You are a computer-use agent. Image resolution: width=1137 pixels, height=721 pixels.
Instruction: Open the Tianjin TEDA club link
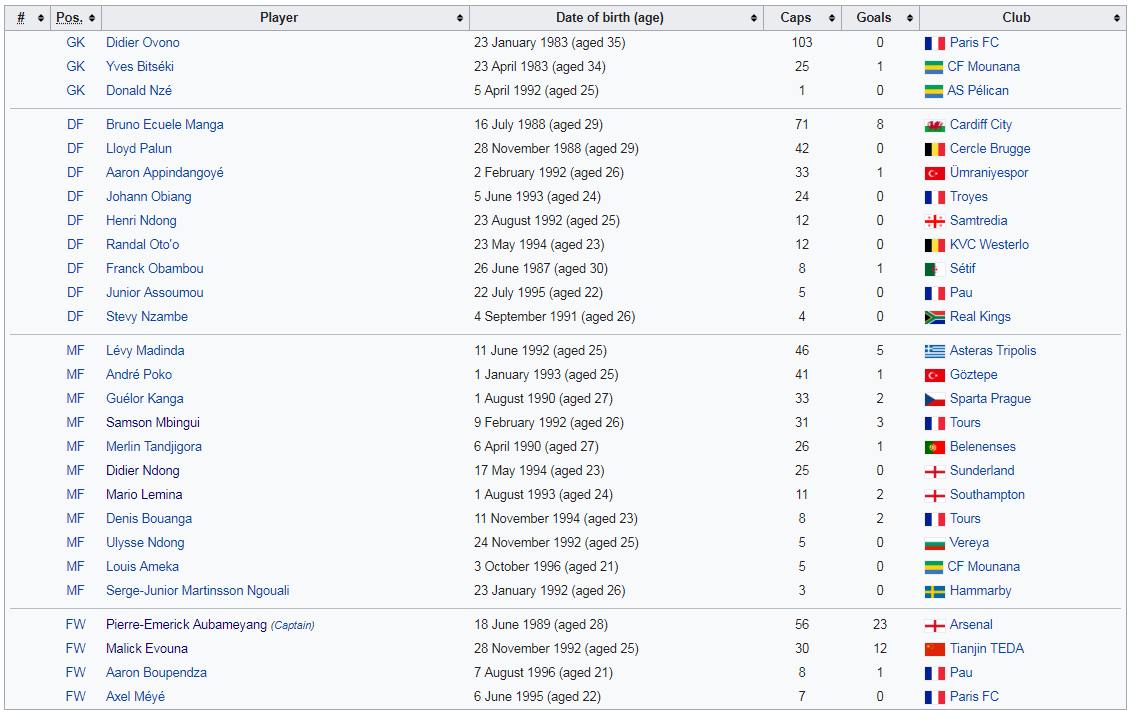coord(987,648)
